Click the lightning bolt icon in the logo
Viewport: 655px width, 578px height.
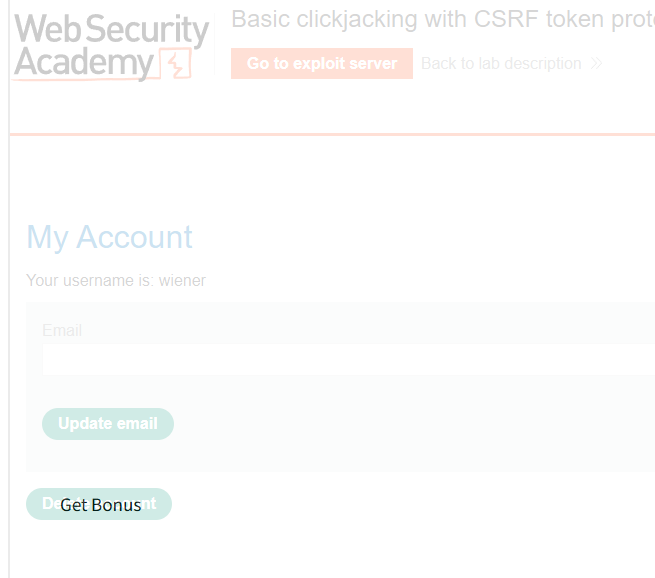[176, 63]
